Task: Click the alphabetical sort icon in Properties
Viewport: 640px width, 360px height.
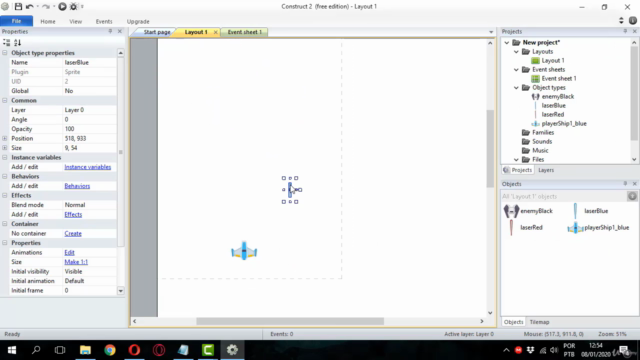Action: pos(17,42)
